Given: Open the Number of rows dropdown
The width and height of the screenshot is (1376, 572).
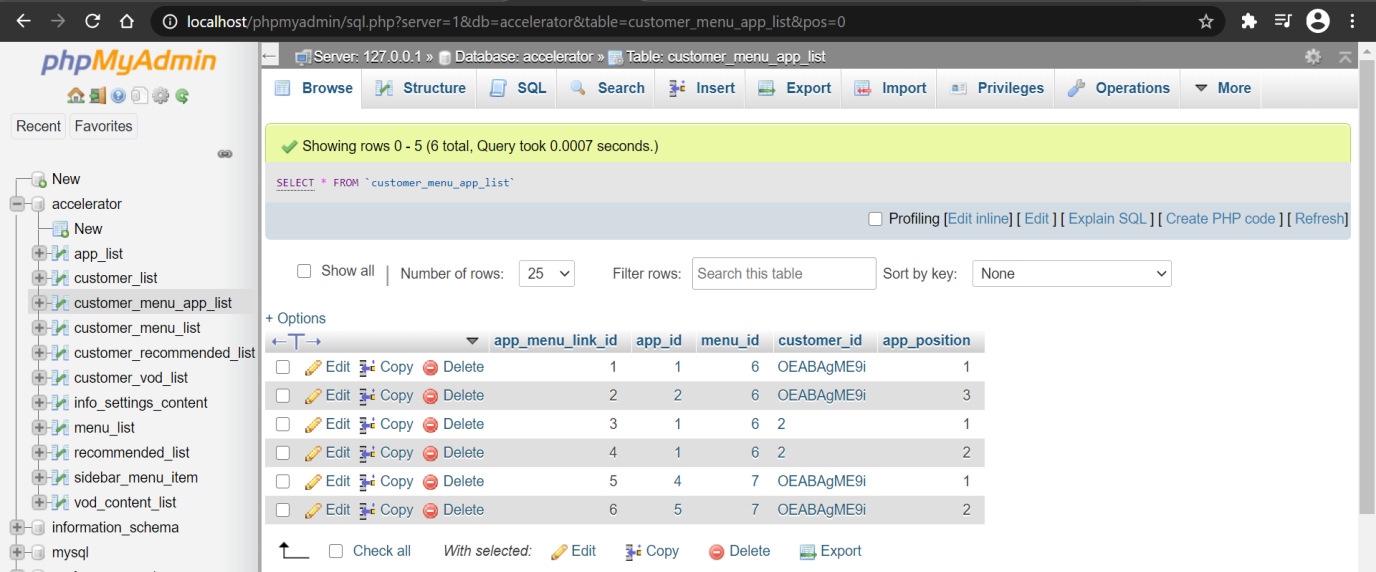Looking at the screenshot, I should click(x=546, y=273).
